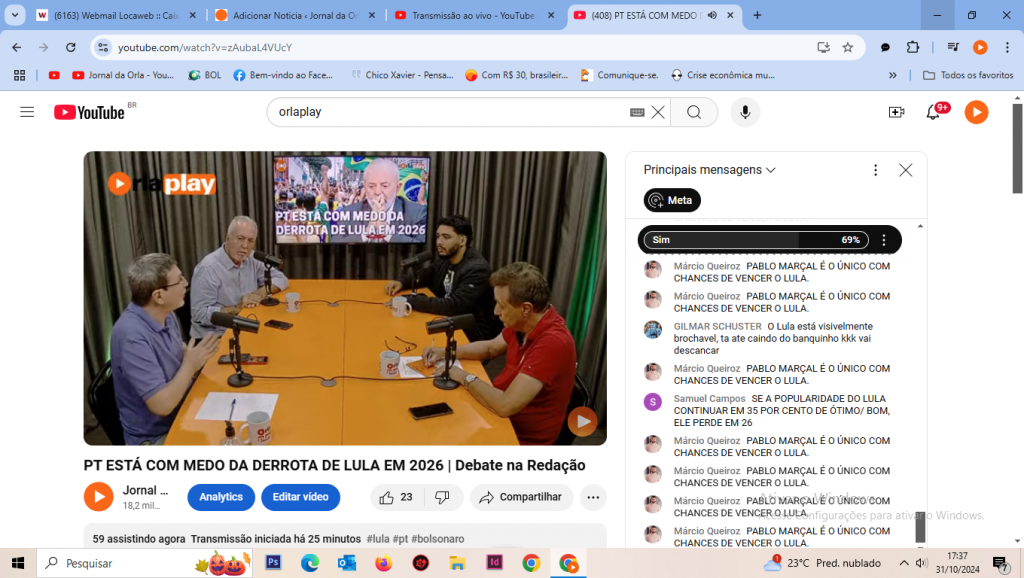Open the poll options menu beside 69%
Viewport: 1024px width, 578px height.
pos(884,240)
